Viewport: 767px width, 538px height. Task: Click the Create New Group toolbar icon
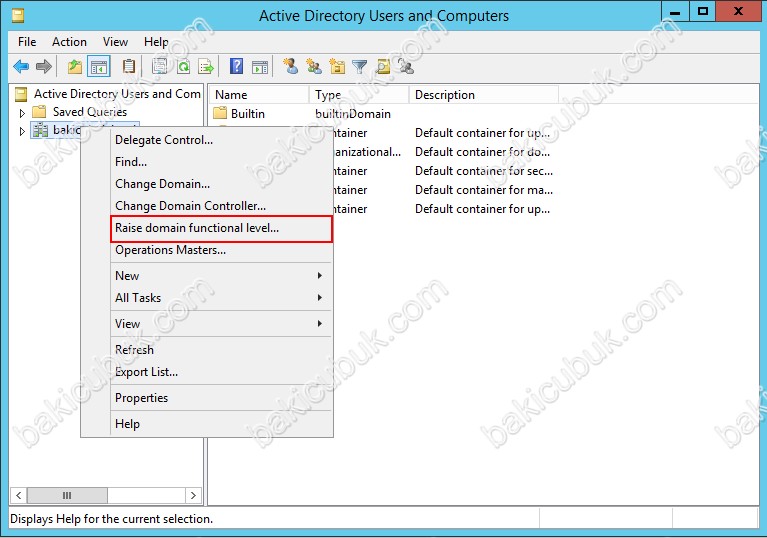click(x=314, y=67)
